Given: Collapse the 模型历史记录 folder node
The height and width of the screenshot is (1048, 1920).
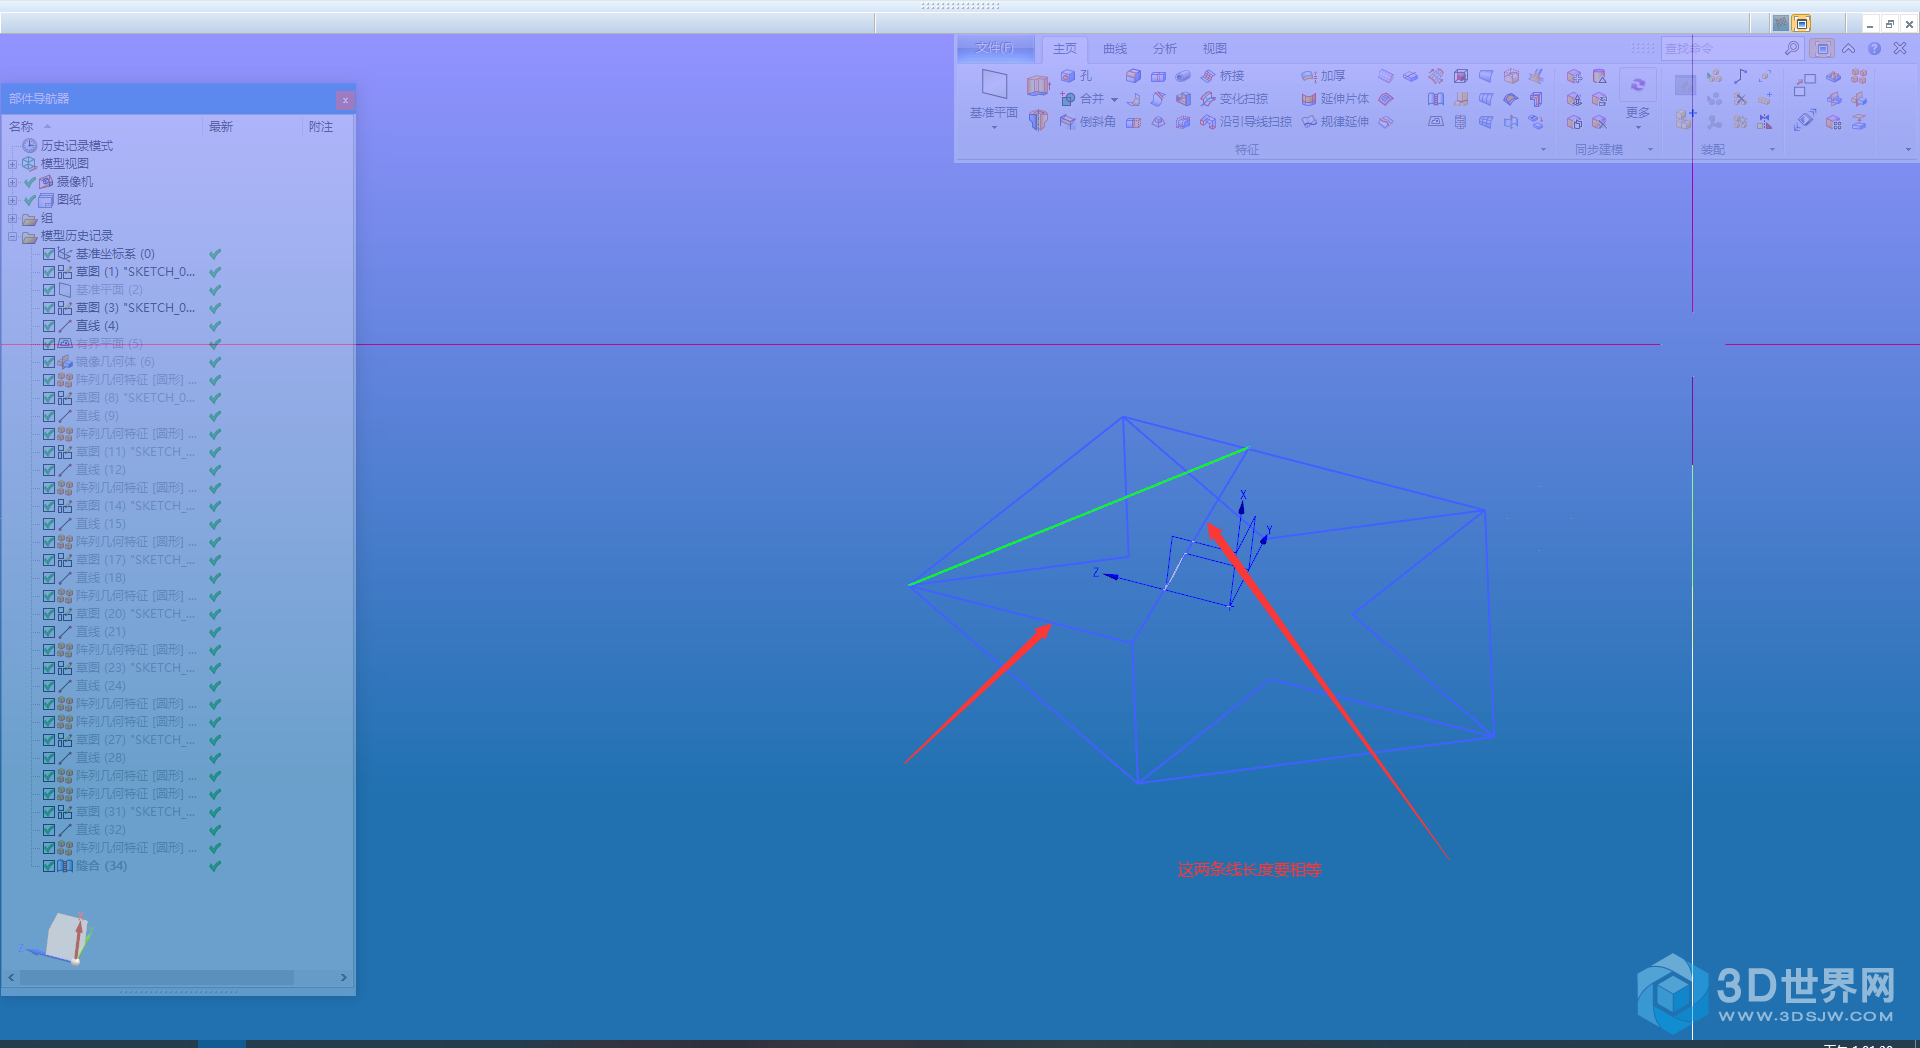Looking at the screenshot, I should tap(12, 237).
